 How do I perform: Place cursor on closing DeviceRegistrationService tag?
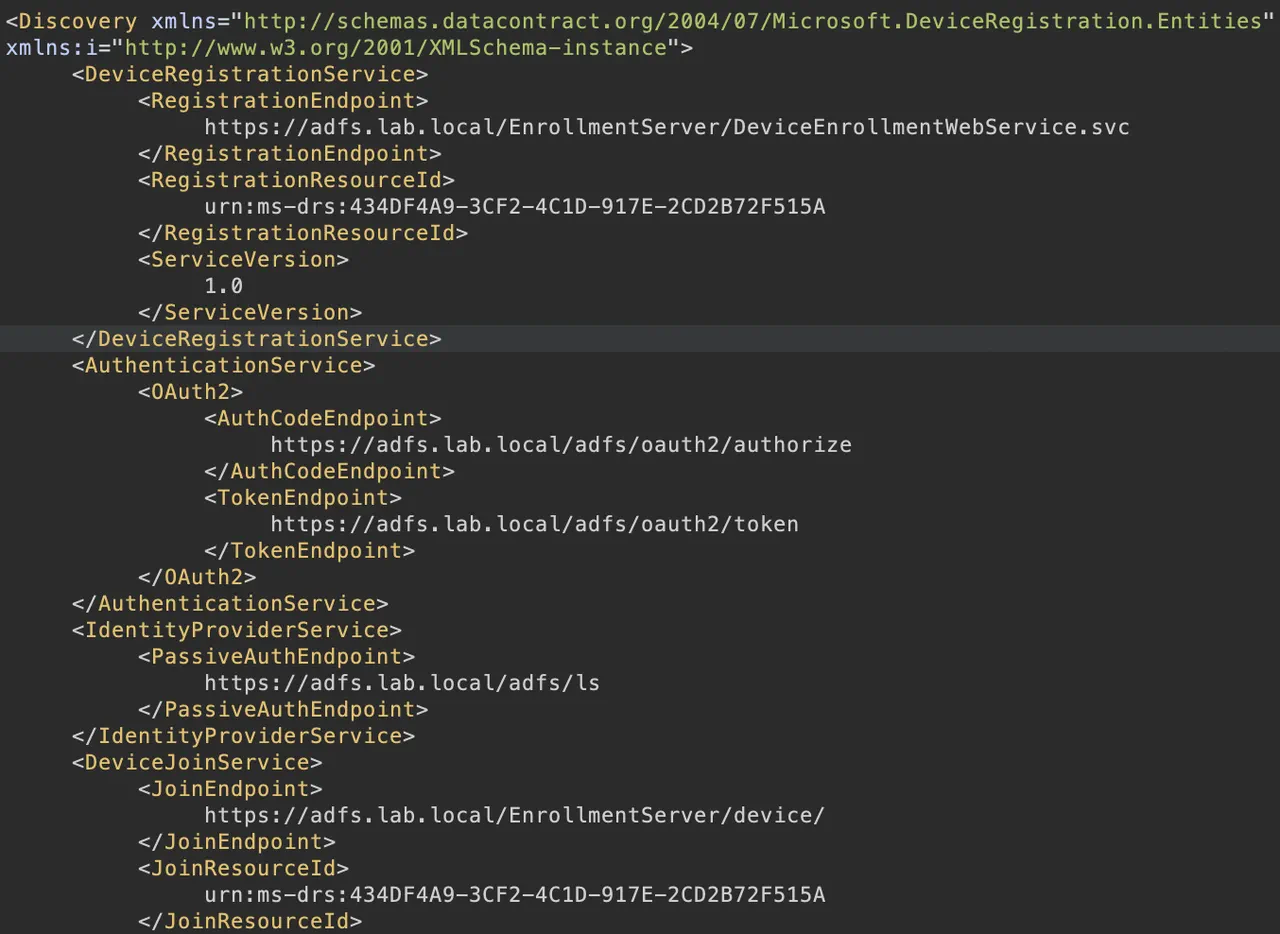(x=256, y=338)
